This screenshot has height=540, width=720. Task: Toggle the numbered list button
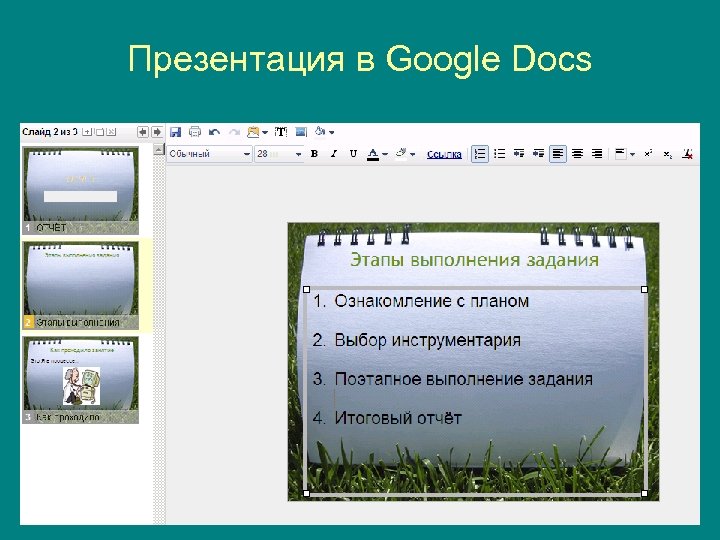pos(480,154)
